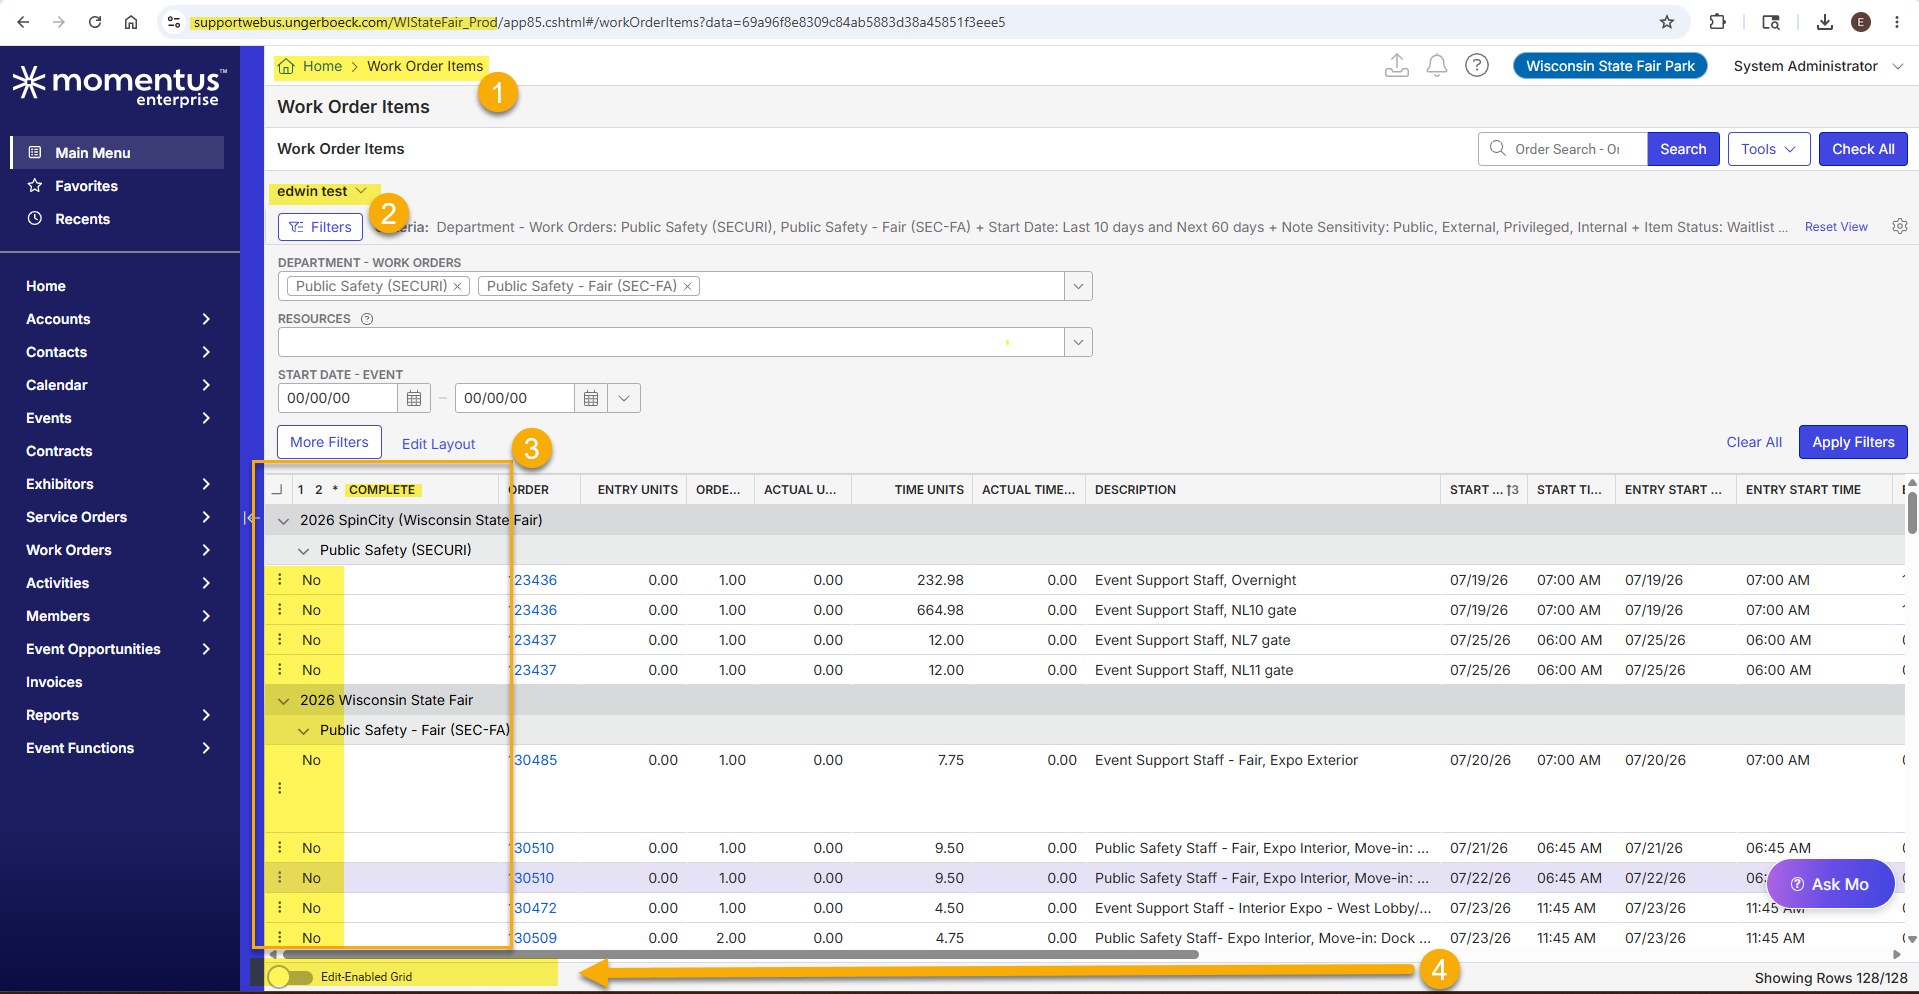Viewport: 1919px width, 994px height.
Task: Sort by Description column header
Action: coord(1135,489)
